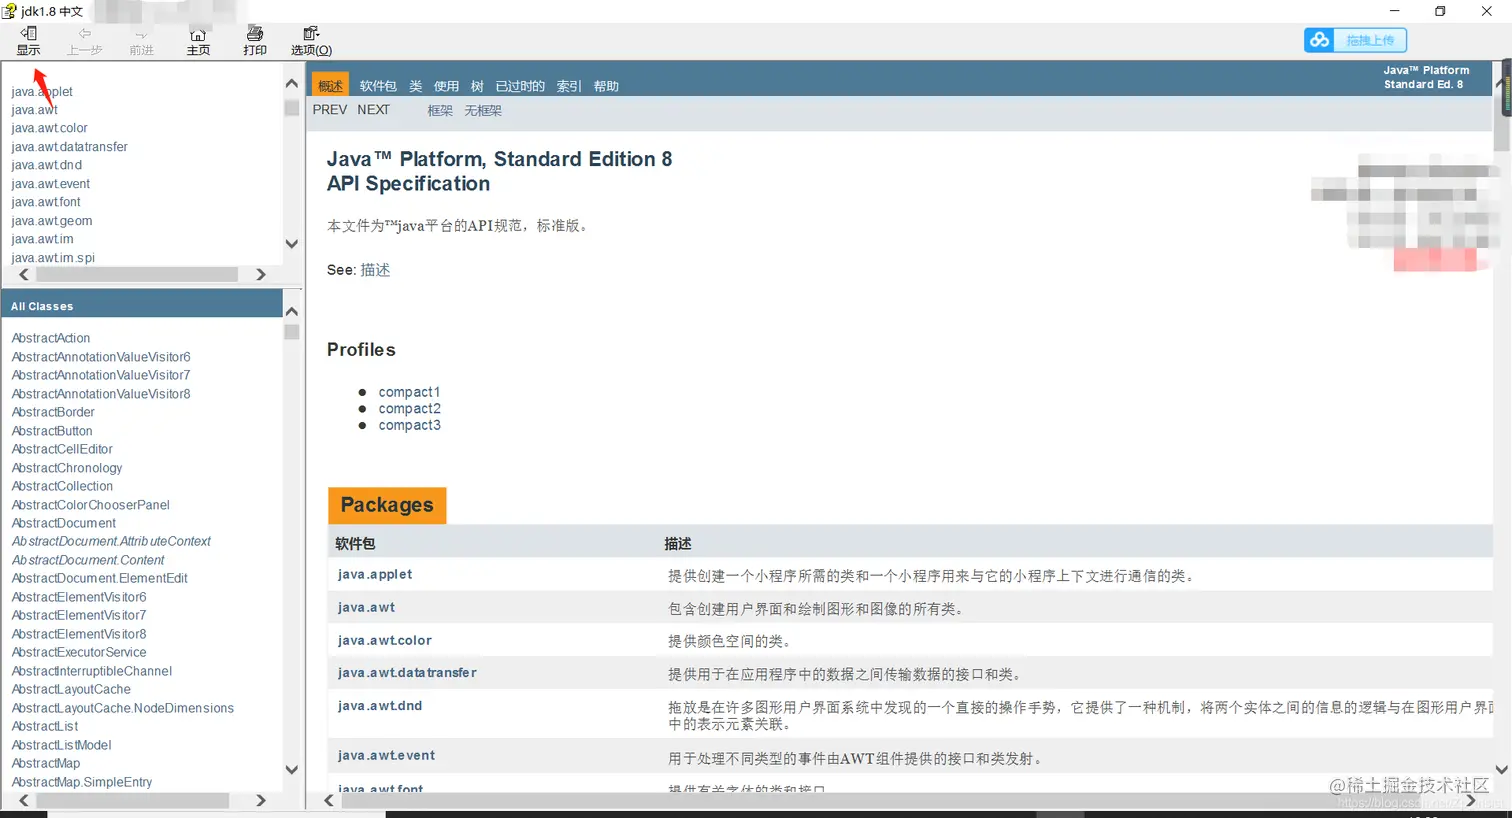Open AbstractChronology class link
1512x818 pixels.
(67, 468)
